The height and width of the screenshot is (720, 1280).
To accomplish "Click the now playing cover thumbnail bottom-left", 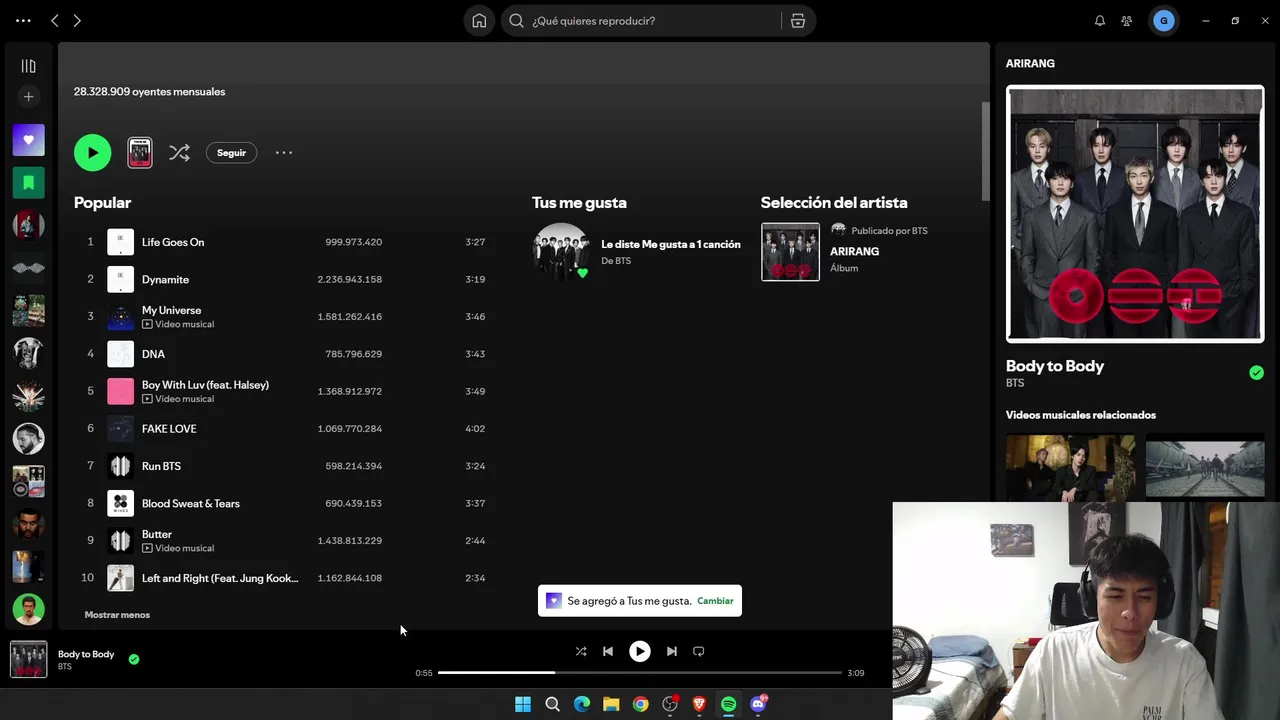I will [x=28, y=659].
